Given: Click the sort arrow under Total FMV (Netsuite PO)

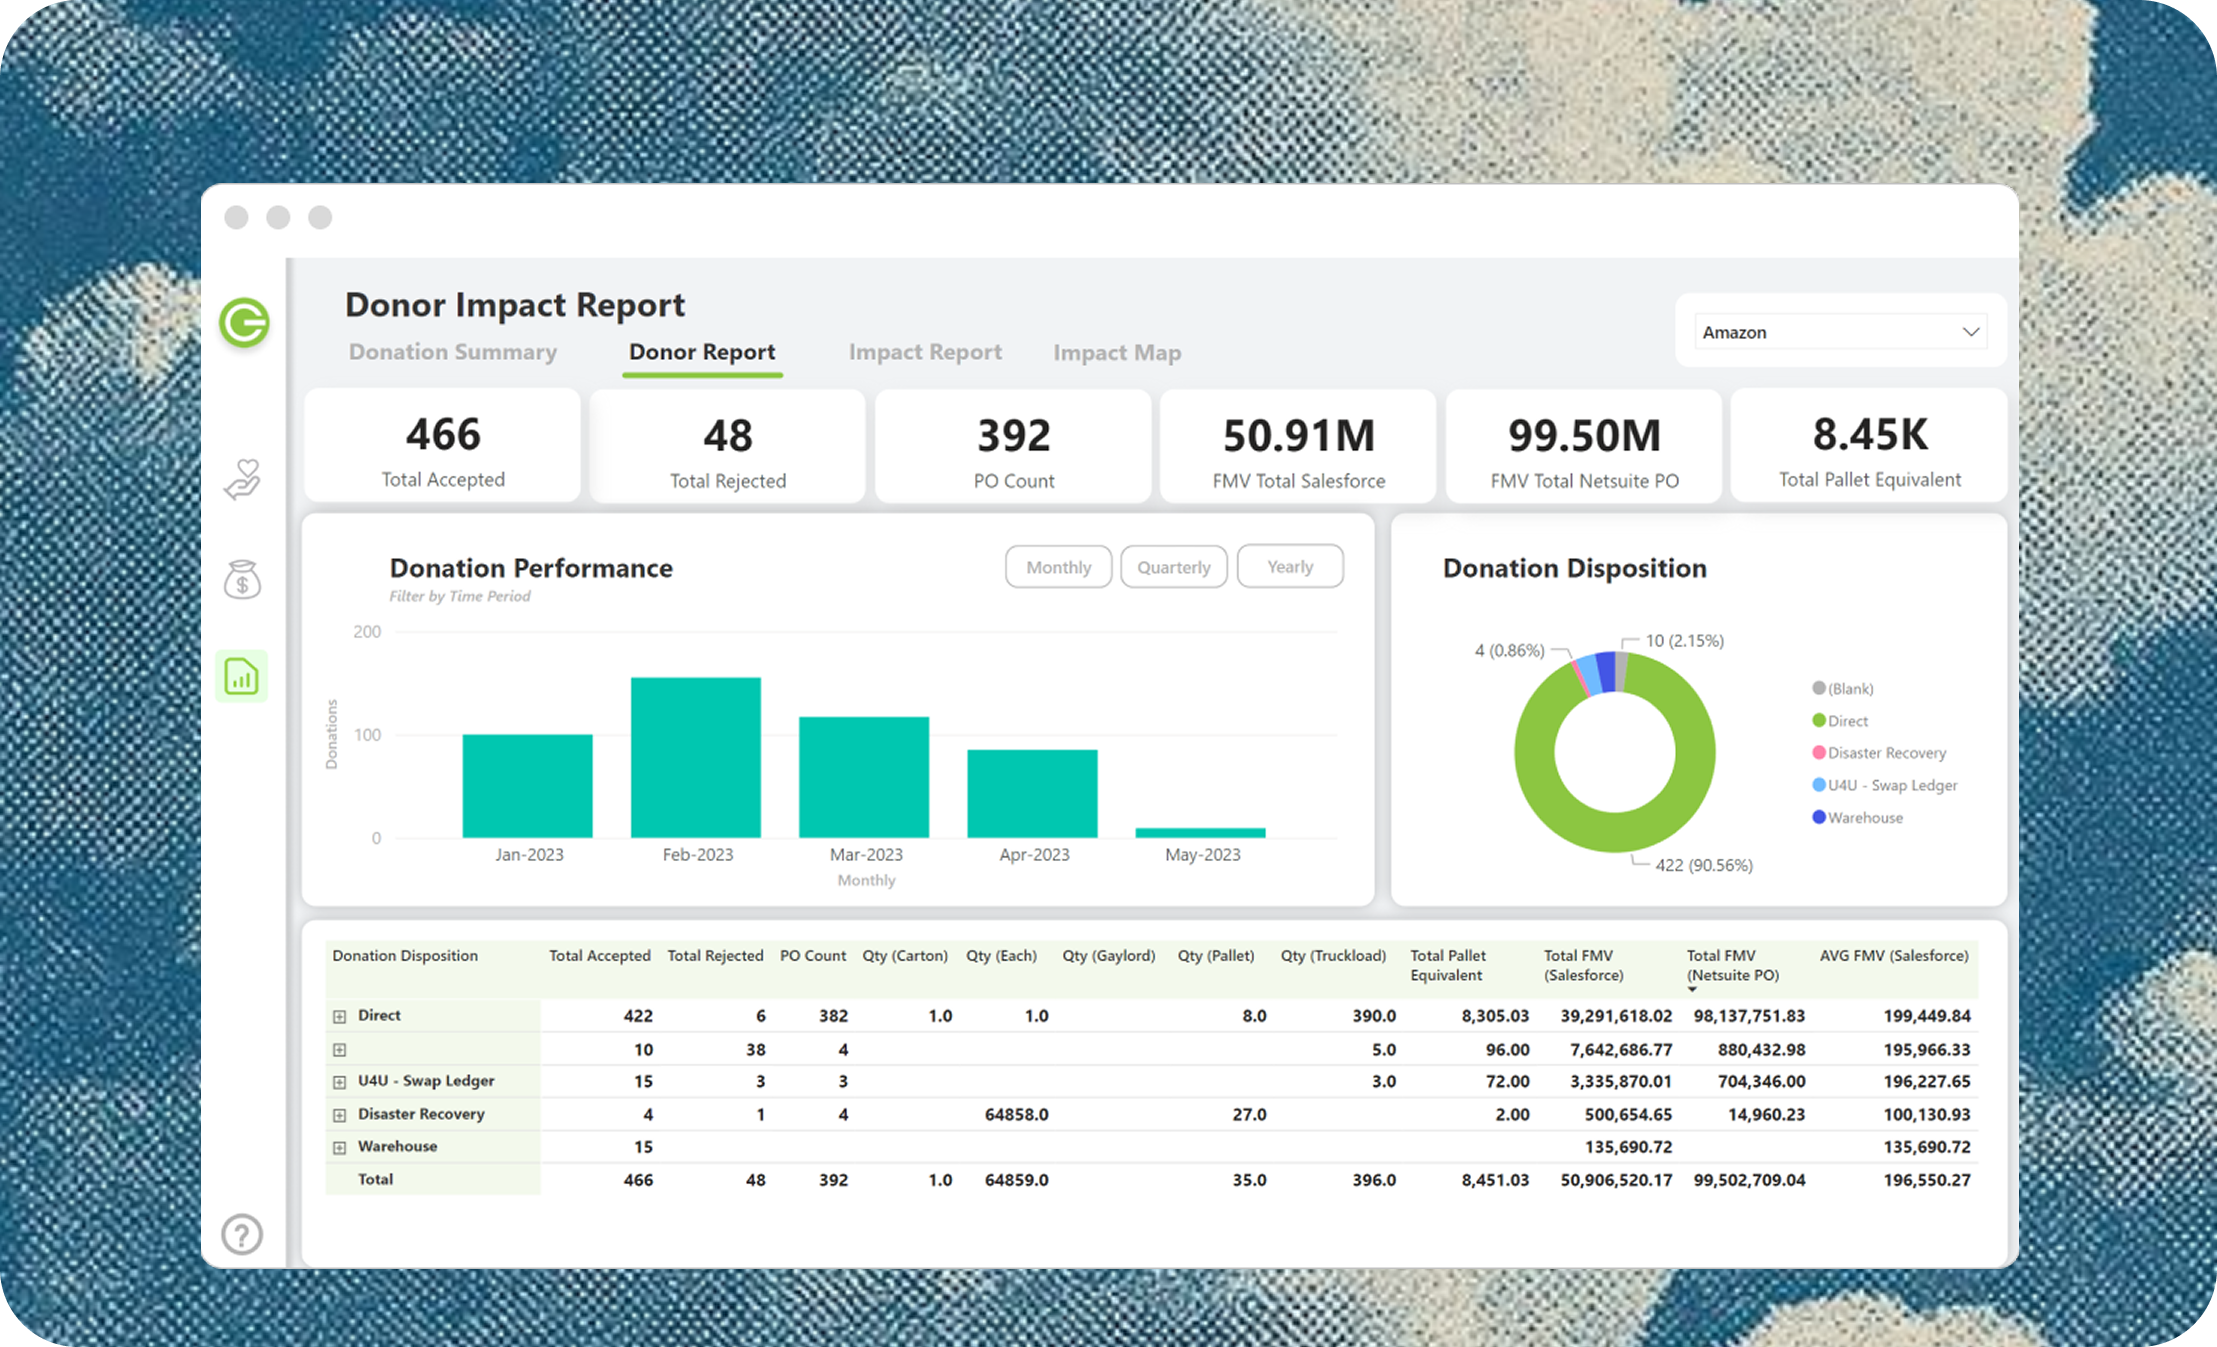Looking at the screenshot, I should tap(1692, 990).
